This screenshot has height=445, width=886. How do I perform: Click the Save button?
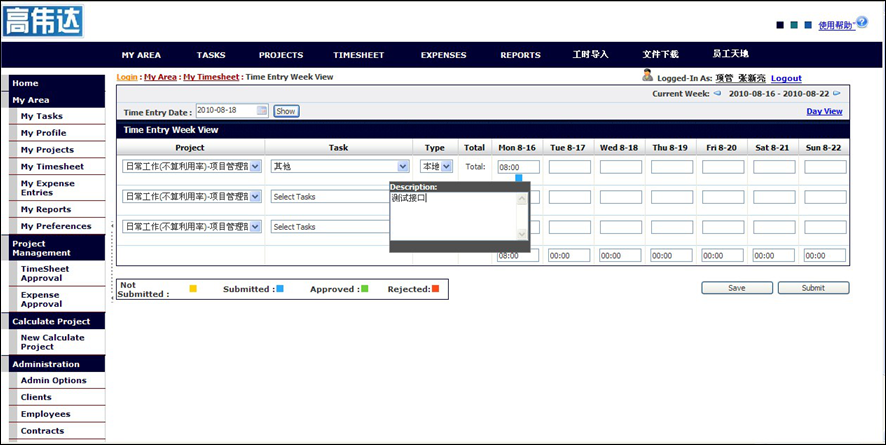[736, 288]
